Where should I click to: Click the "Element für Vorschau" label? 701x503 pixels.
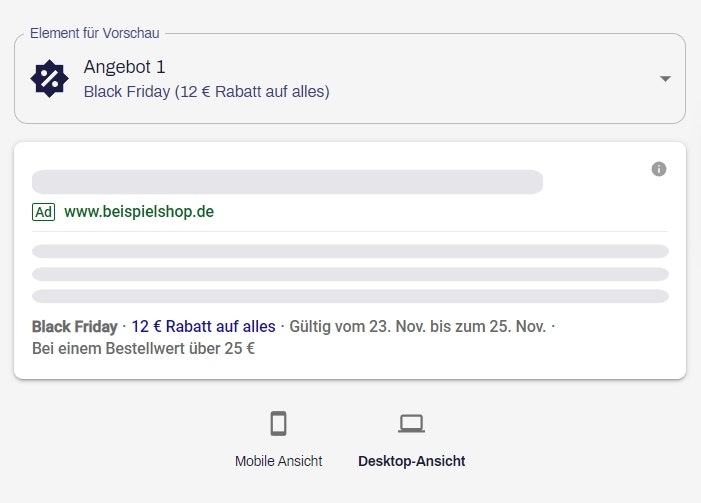click(x=94, y=34)
